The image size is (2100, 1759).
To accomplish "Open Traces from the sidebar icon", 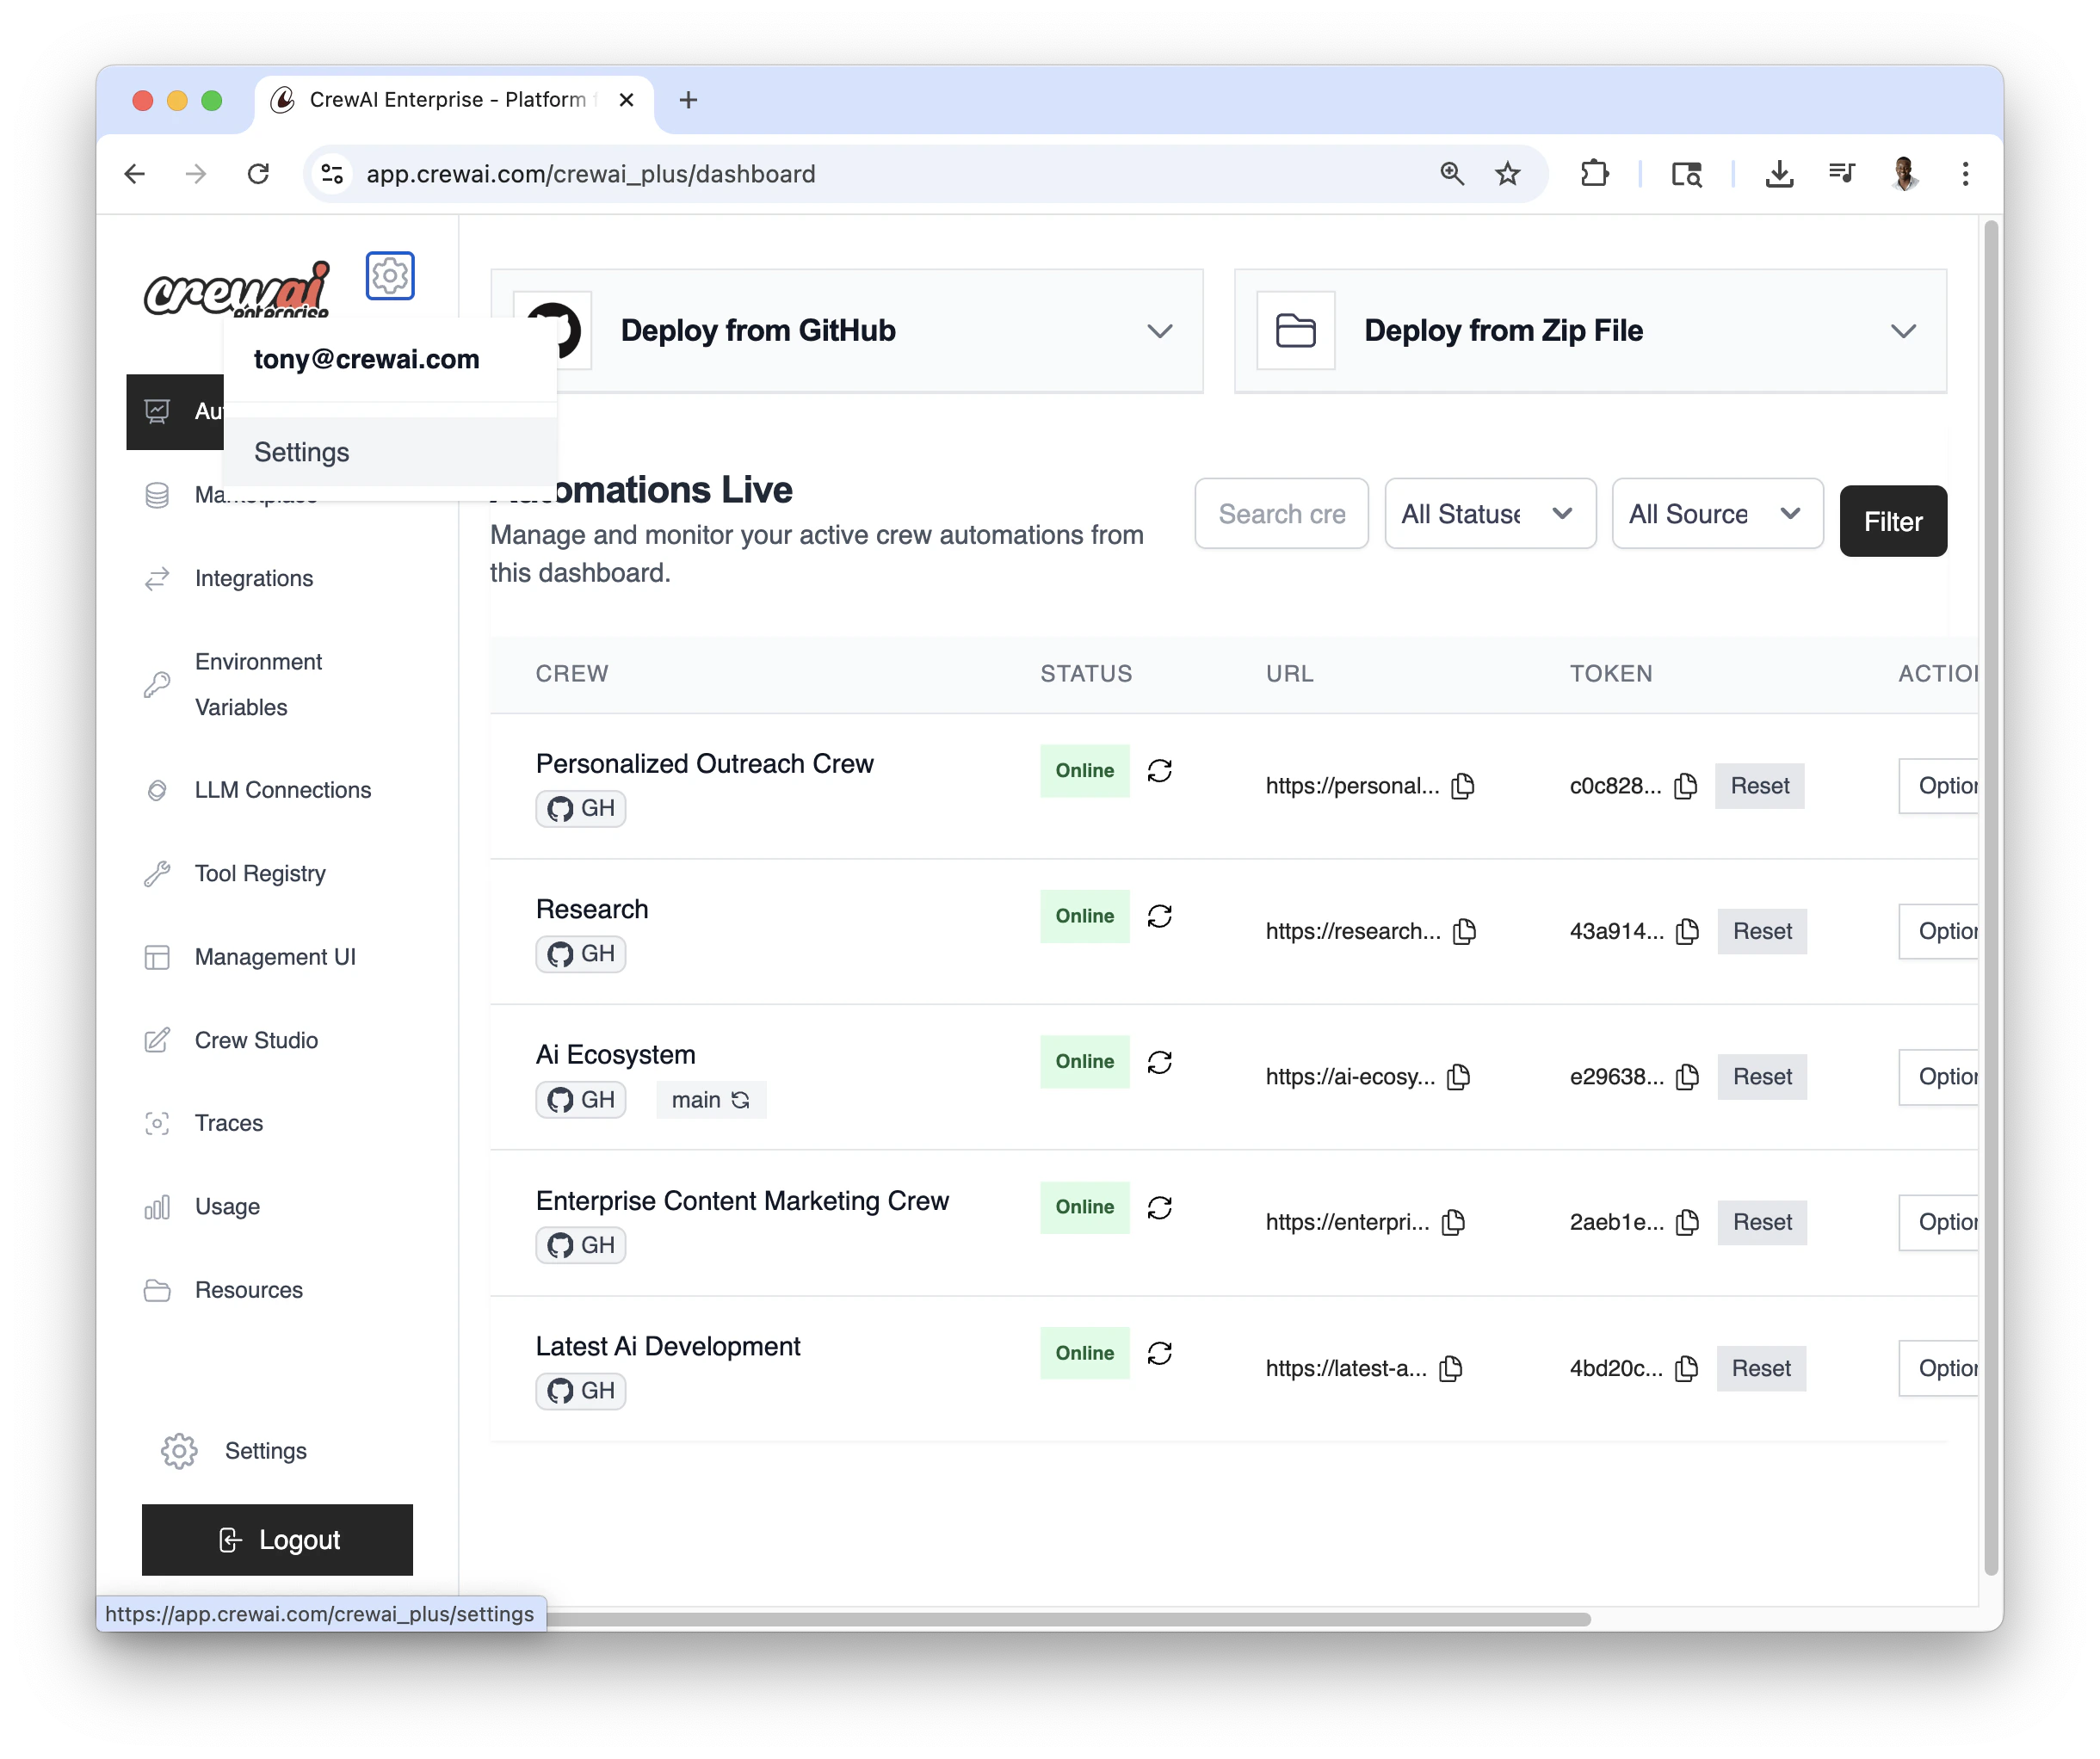I will (157, 1123).
